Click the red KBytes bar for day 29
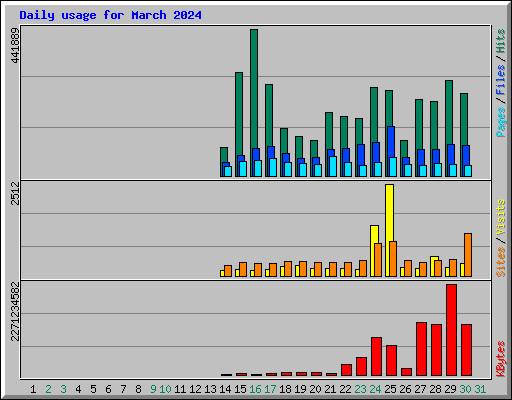 451,330
